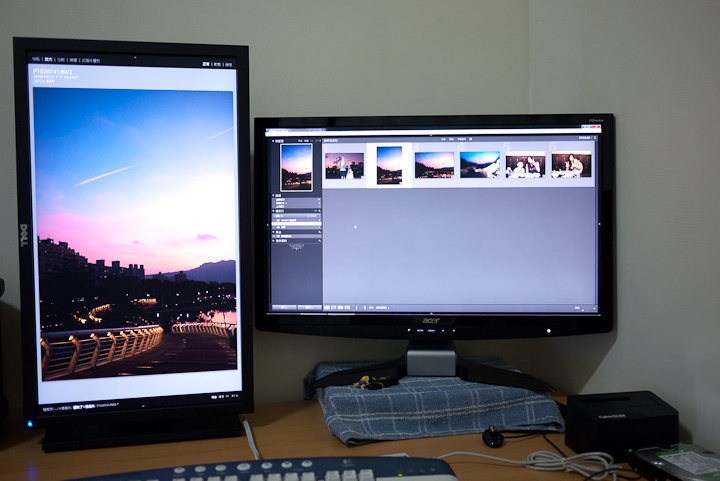This screenshot has height=481, width=720.
Task: Click the bottom-edge arrow of the secondary display window
Action: 143,406
